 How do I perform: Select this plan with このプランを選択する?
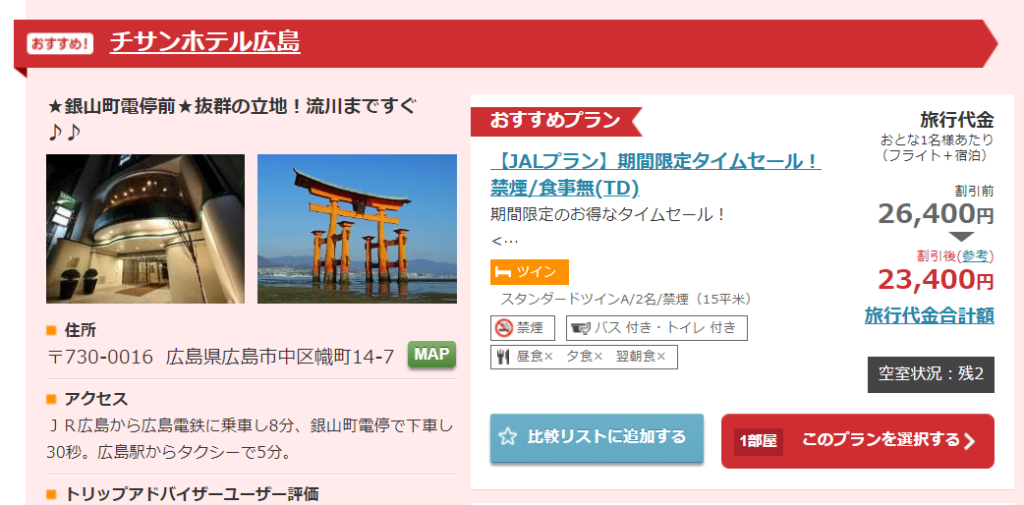857,441
